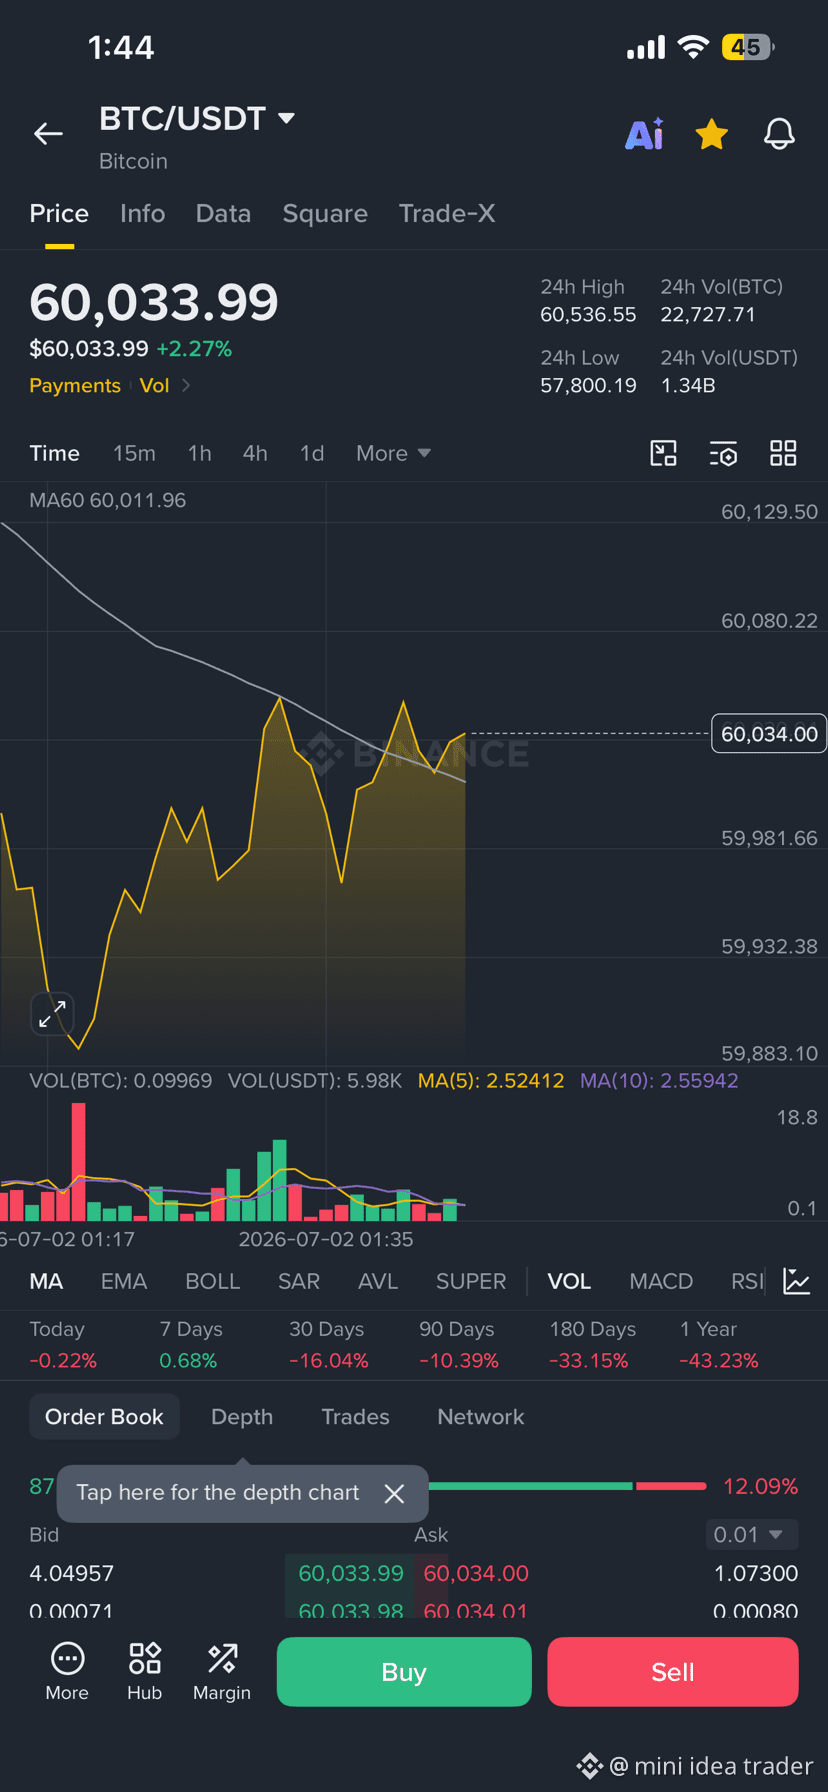828x1792 pixels.
Task: Select the Depth tab
Action: click(242, 1416)
